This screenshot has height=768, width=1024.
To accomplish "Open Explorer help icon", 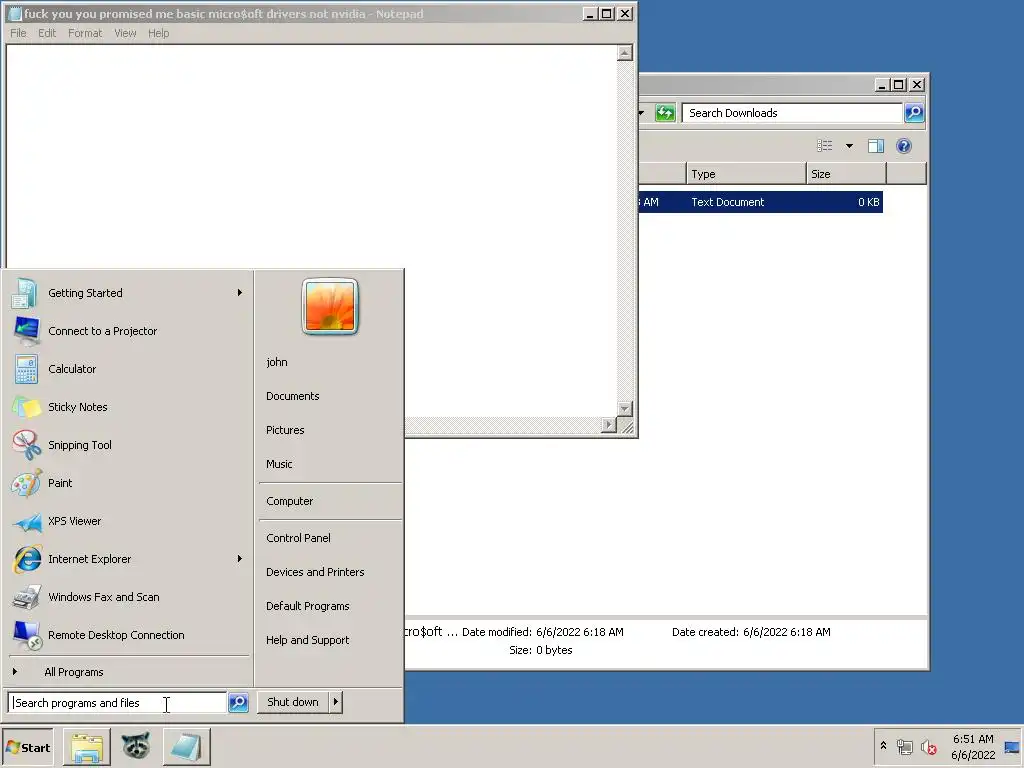I will pos(904,146).
